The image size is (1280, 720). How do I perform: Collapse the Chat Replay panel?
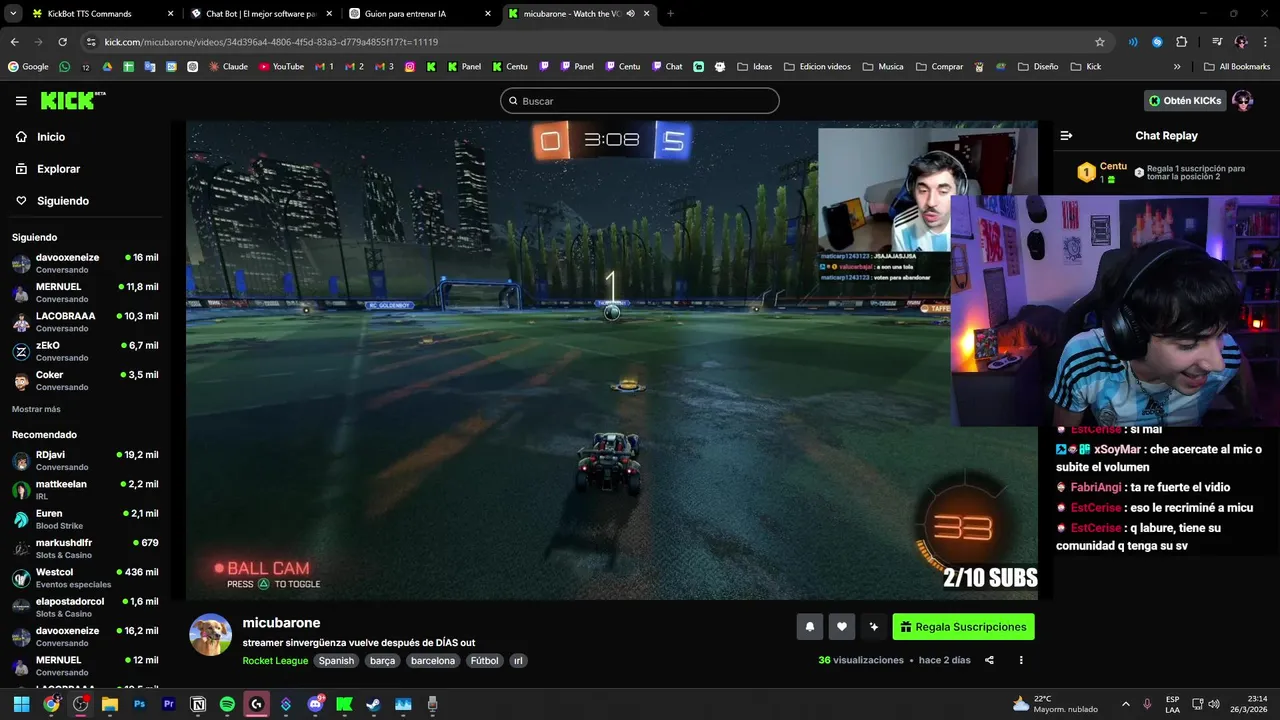[x=1066, y=136]
